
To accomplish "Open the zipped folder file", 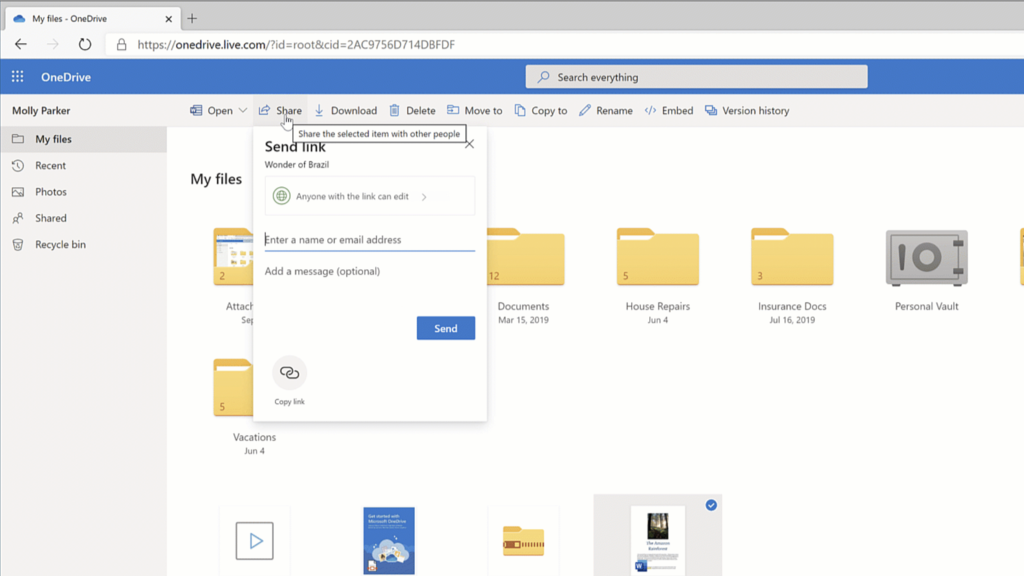I will 524,541.
